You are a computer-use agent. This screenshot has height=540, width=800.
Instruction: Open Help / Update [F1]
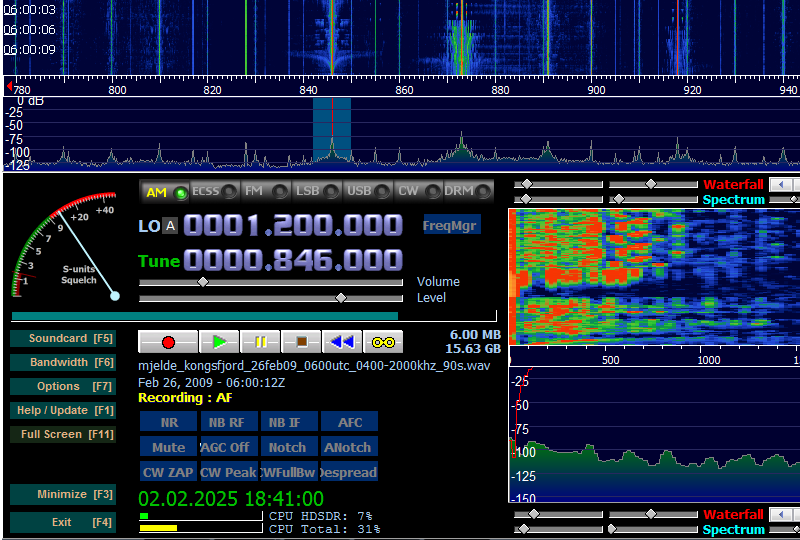coord(63,410)
